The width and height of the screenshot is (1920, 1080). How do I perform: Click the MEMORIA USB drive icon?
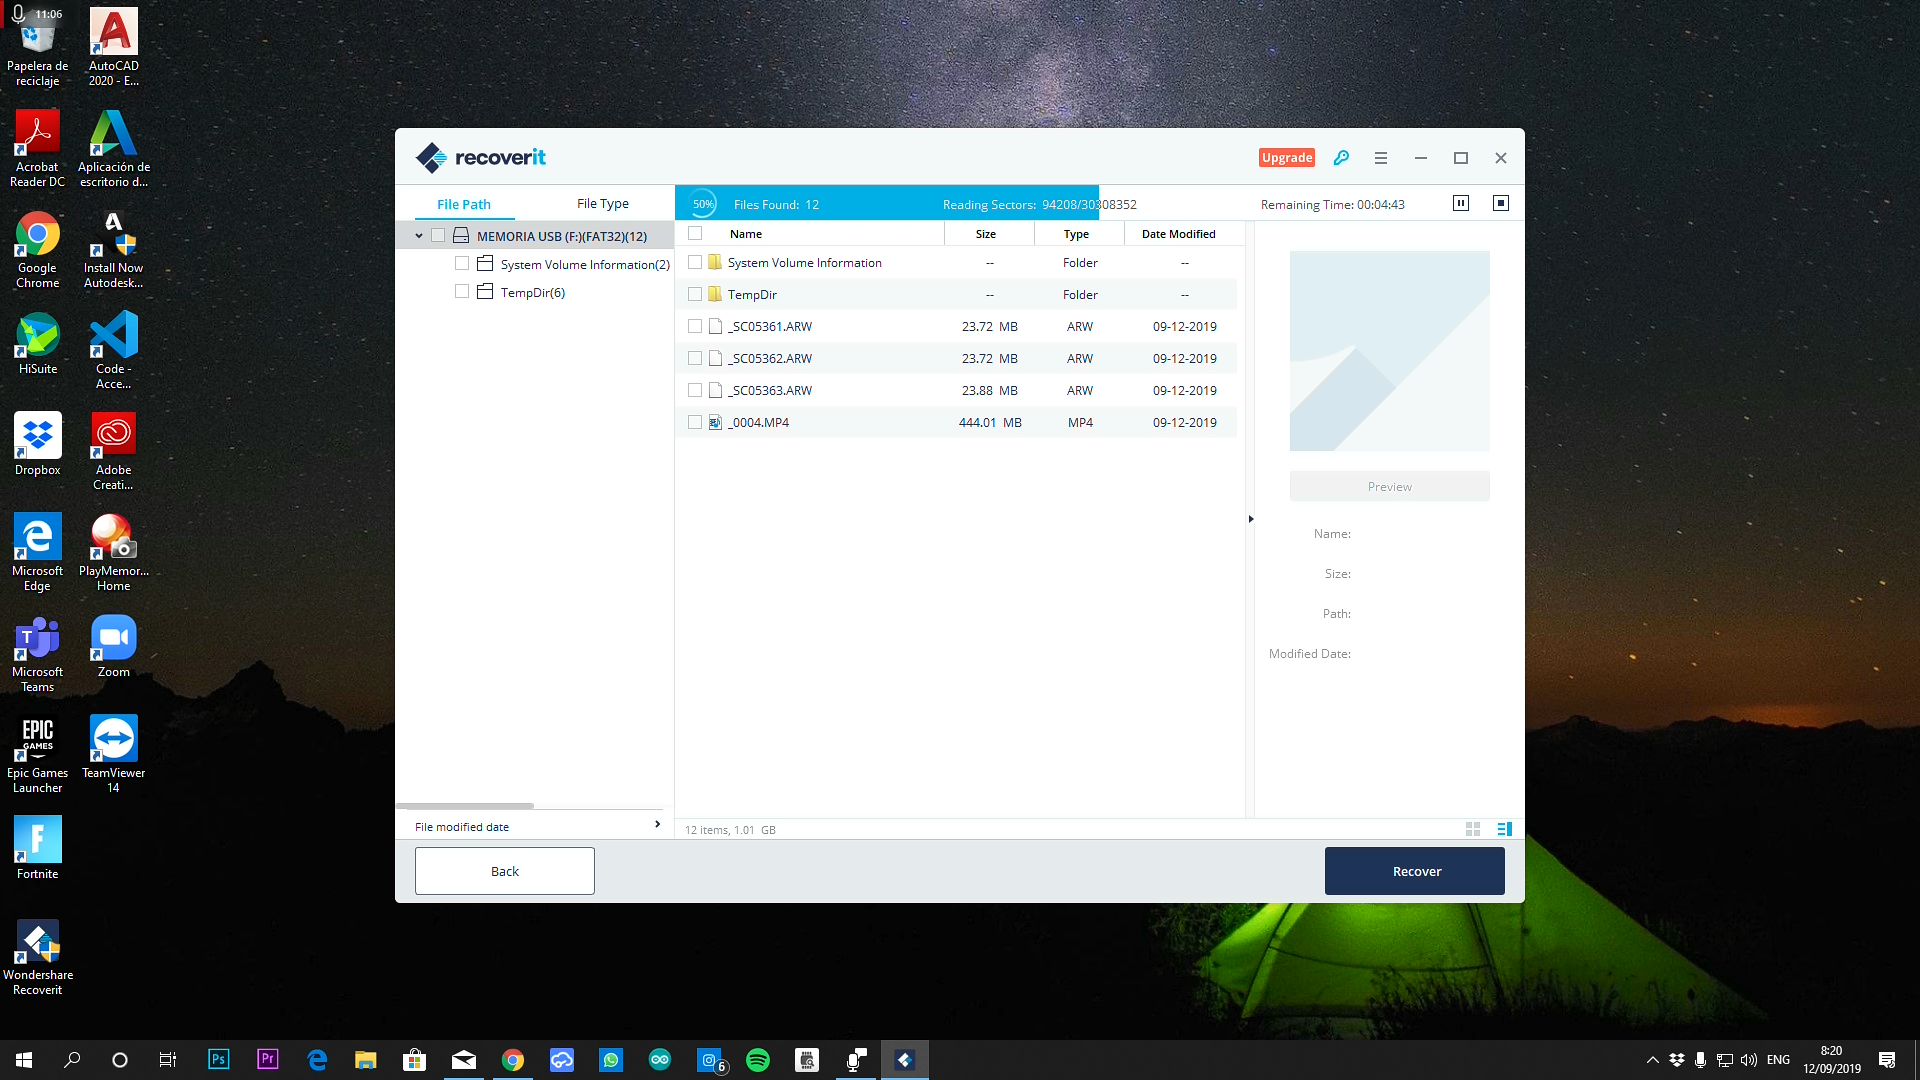tap(461, 235)
